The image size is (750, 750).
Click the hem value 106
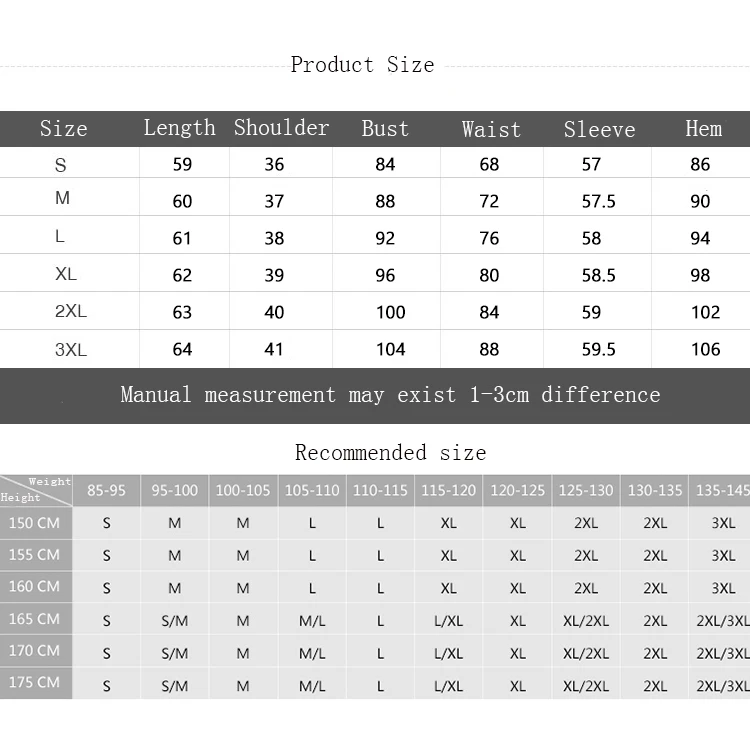(x=705, y=349)
